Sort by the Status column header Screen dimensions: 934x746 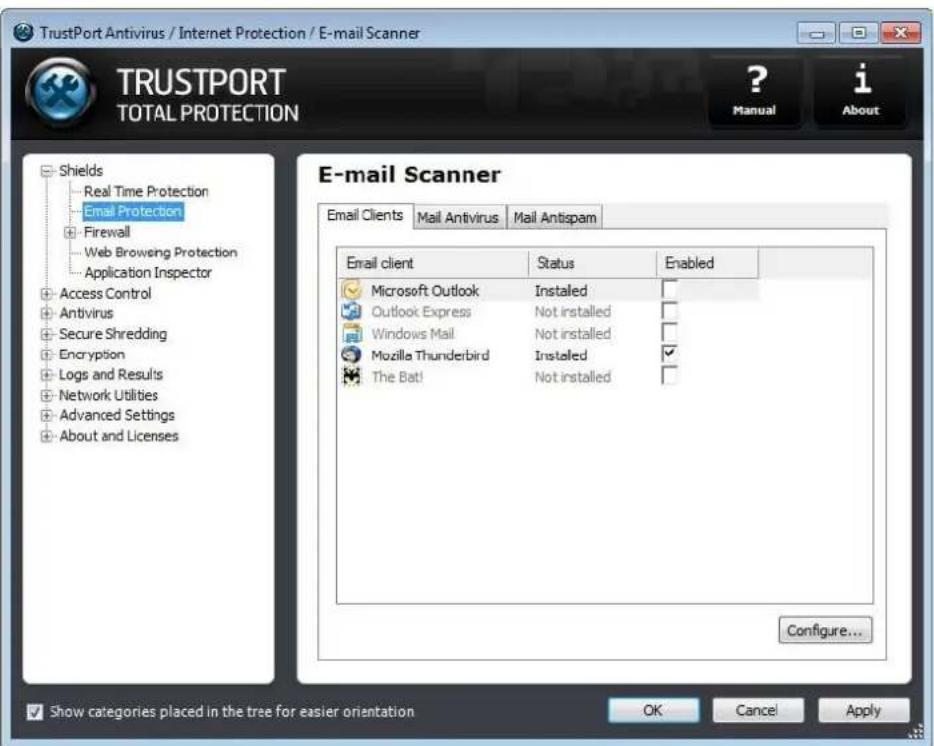(593, 263)
